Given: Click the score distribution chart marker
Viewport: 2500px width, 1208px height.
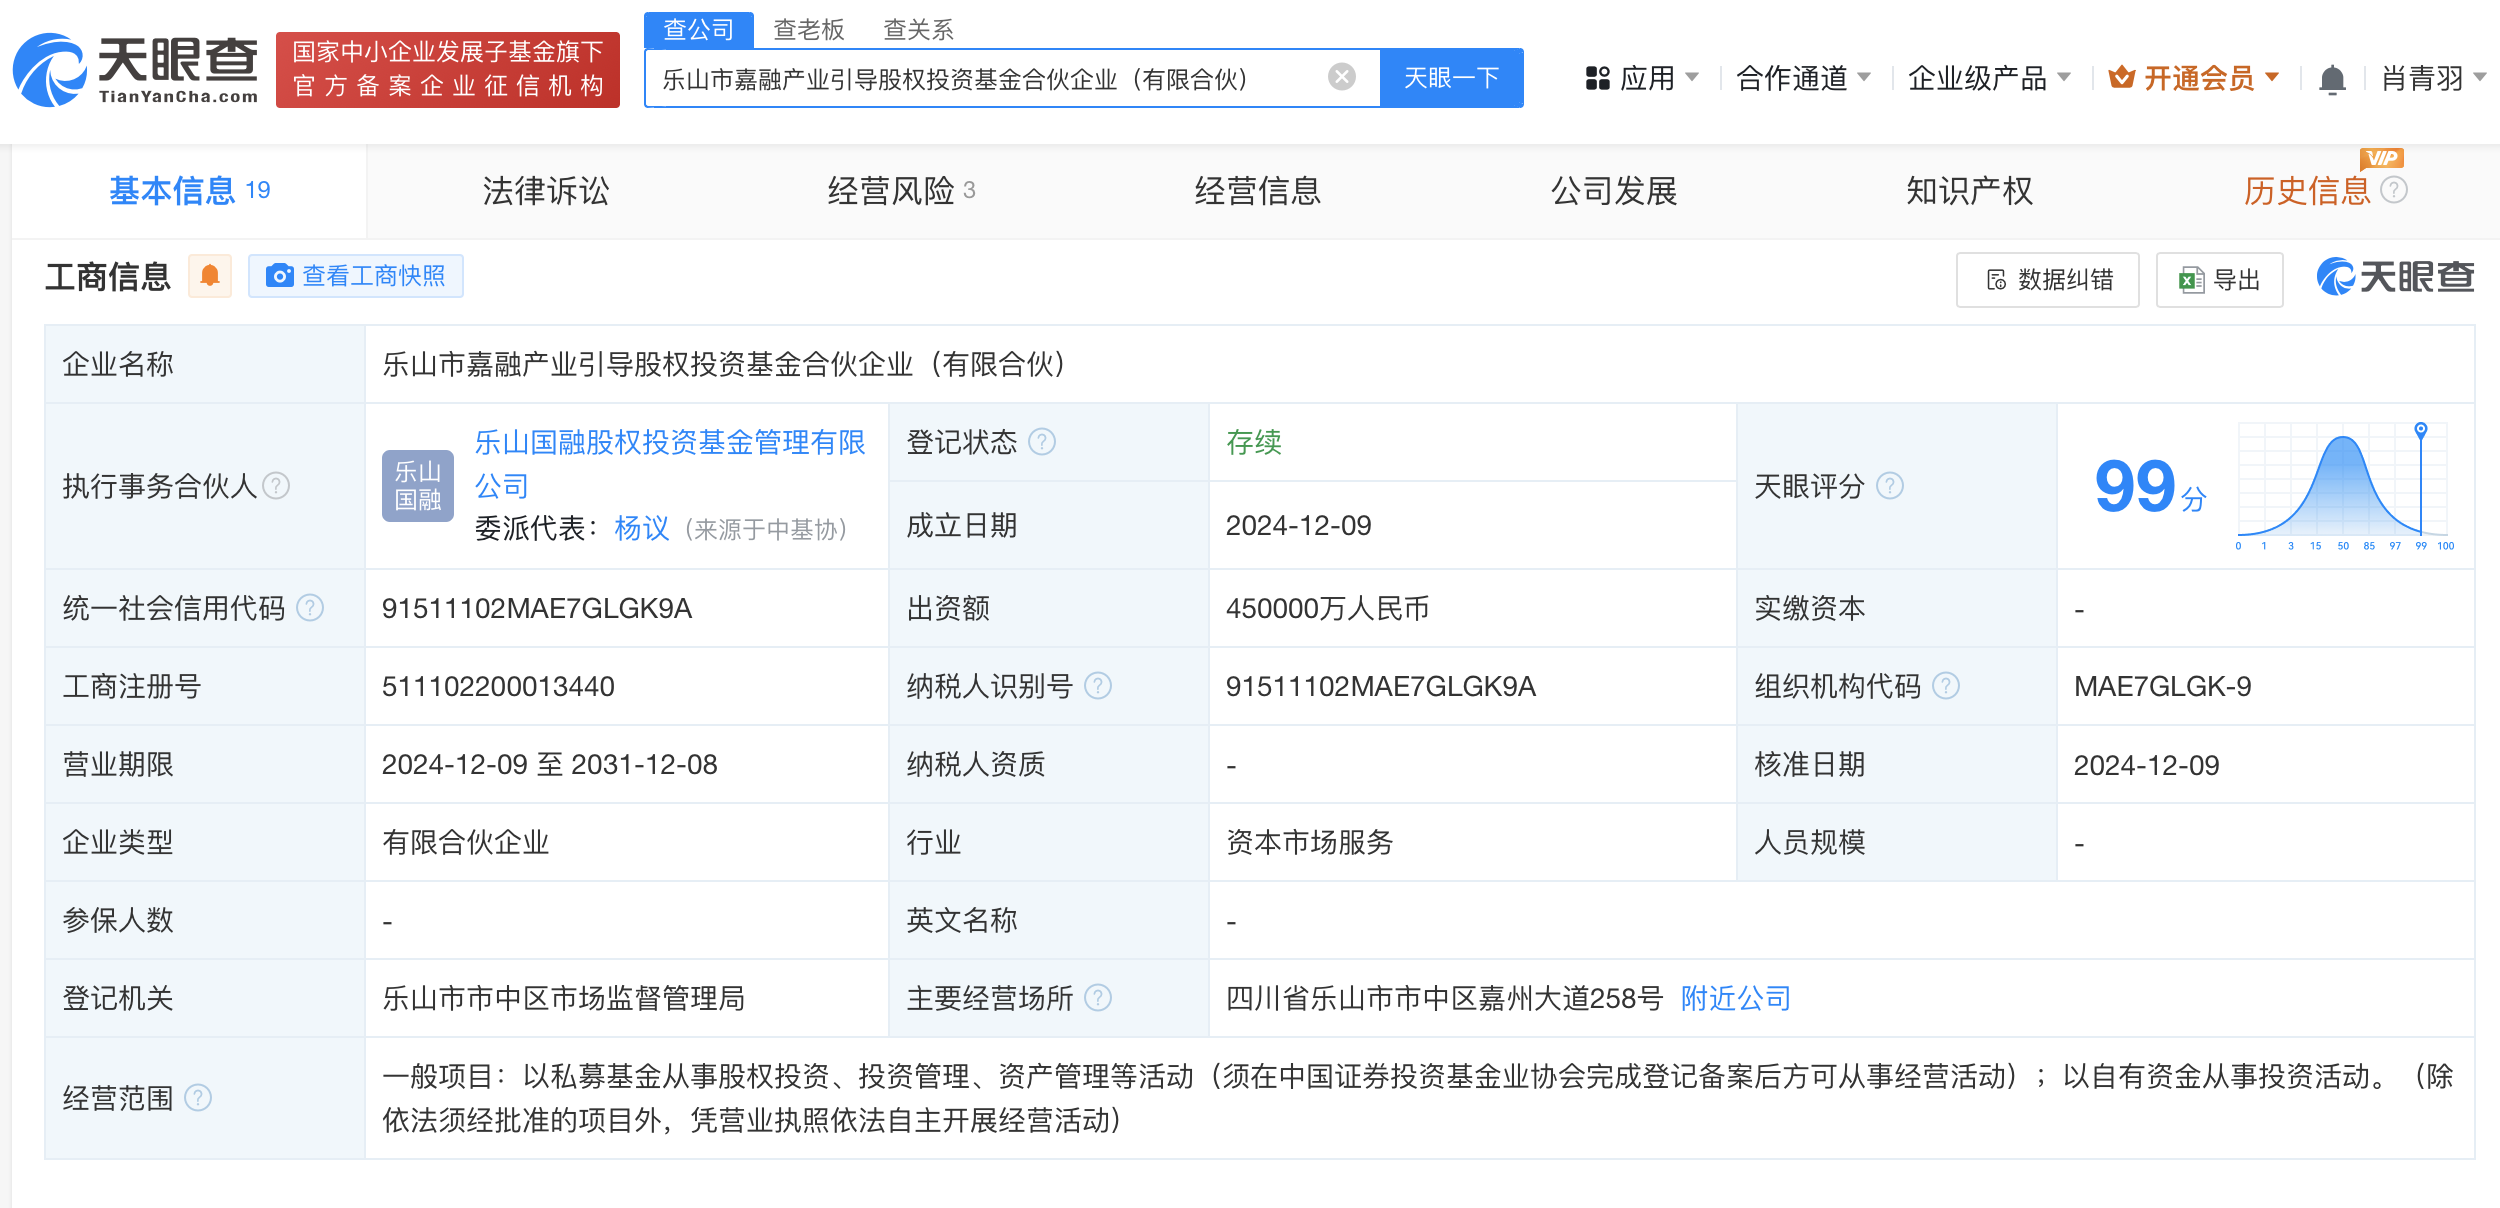Looking at the screenshot, I should [2421, 430].
